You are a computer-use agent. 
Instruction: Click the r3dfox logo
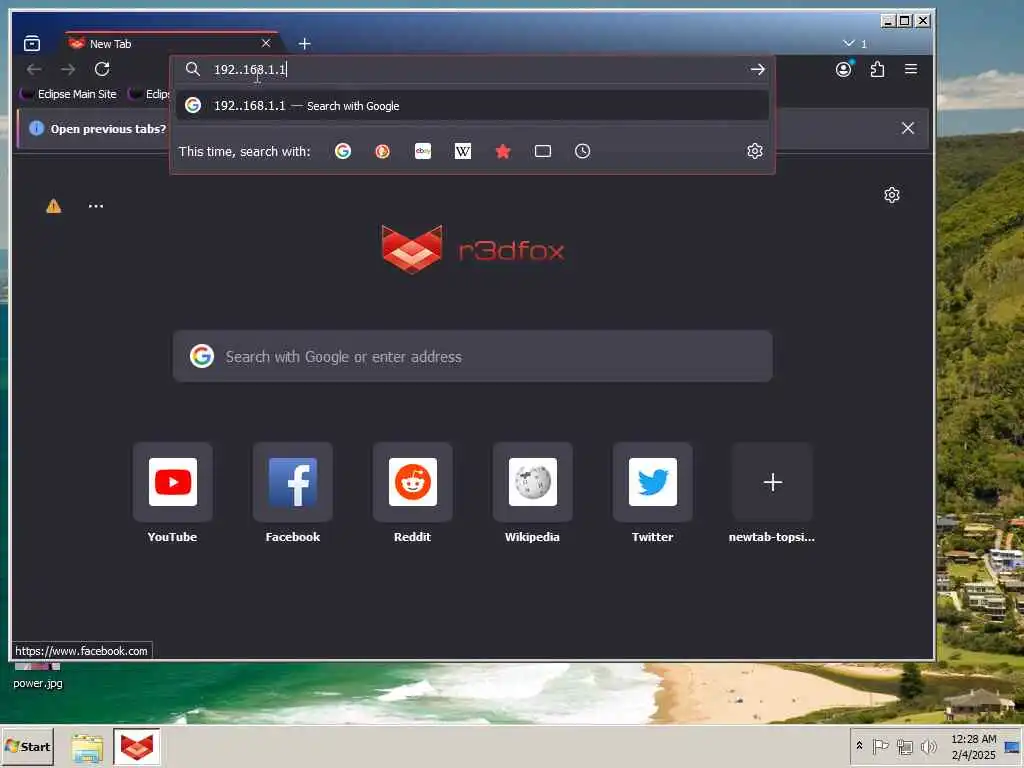tap(473, 249)
